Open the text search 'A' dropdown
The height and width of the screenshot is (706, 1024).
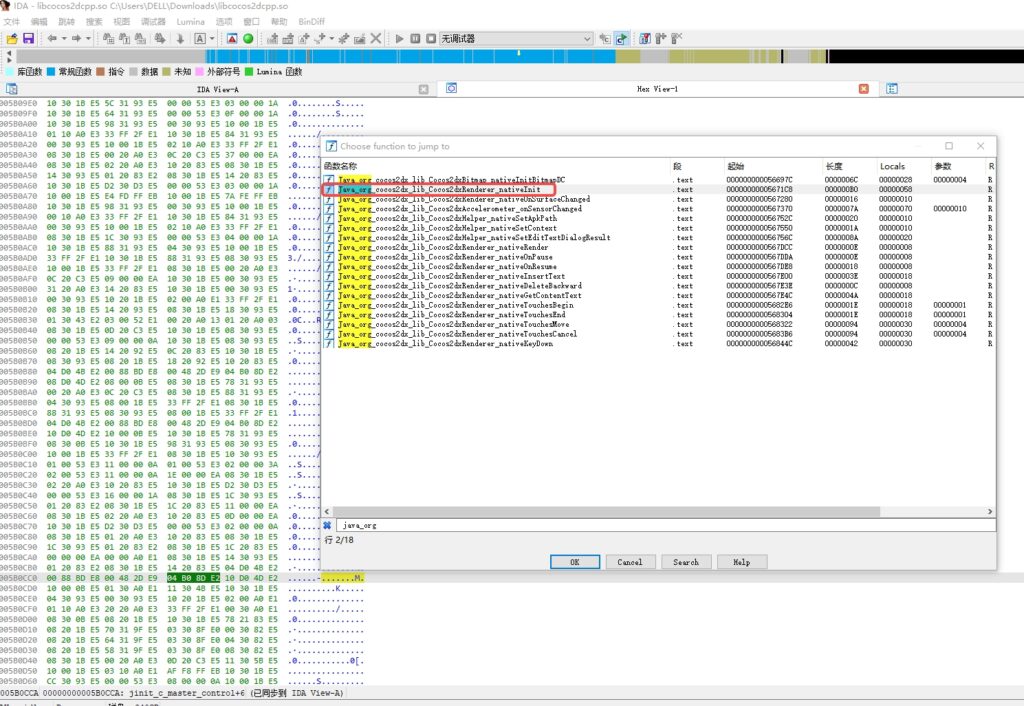(x=211, y=38)
